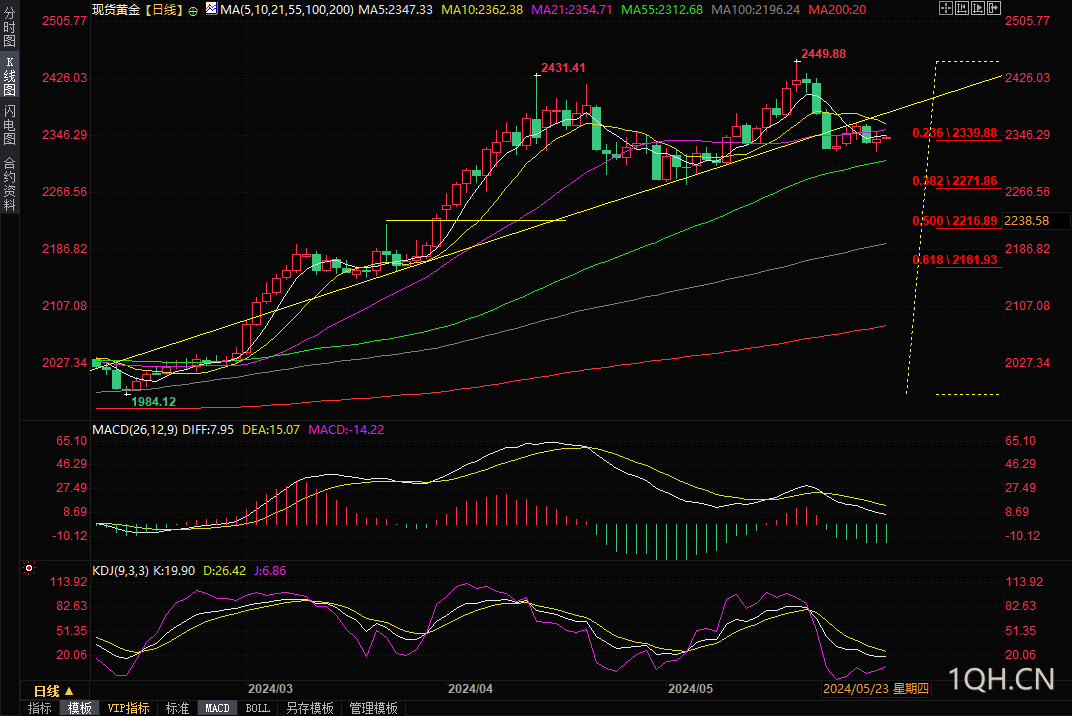Click the 1984.12 low price label
Image resolution: width=1072 pixels, height=716 pixels.
(x=153, y=402)
